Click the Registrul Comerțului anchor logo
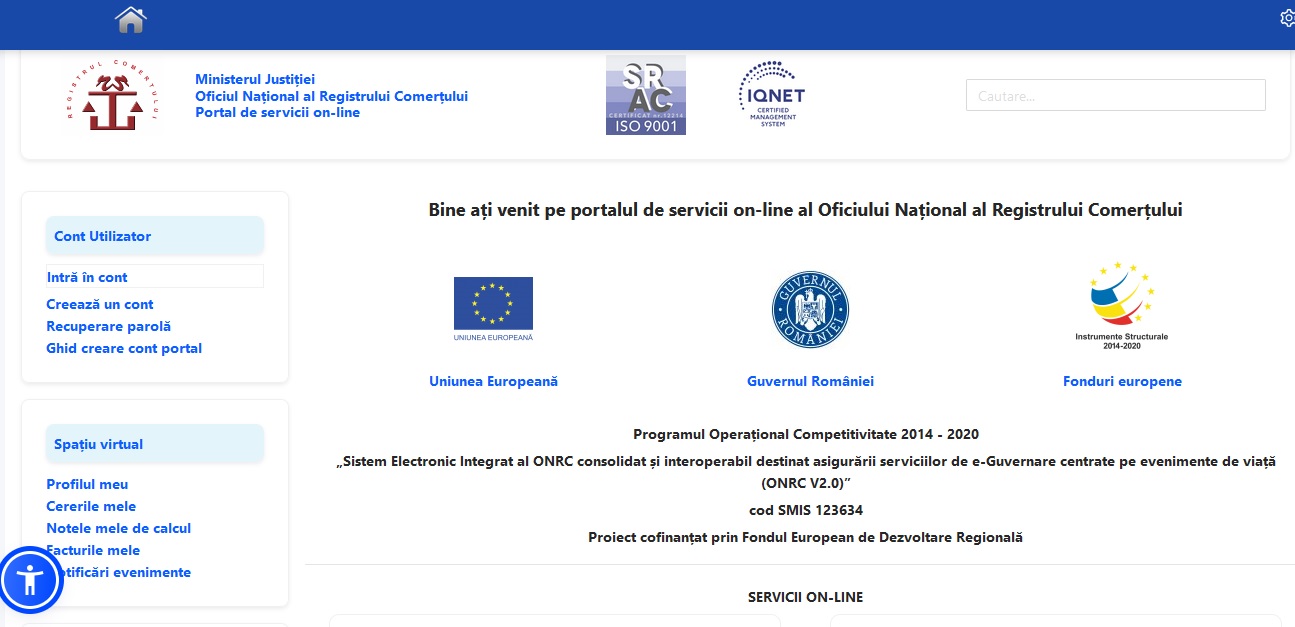 click(x=112, y=95)
